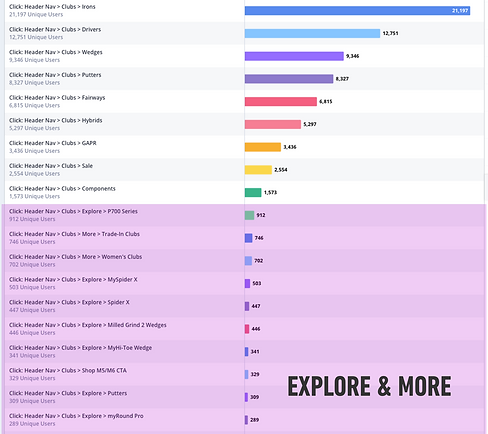Screen dimensions: 488x434
Task: Click the Hybrids pink bar
Action: 273,124
